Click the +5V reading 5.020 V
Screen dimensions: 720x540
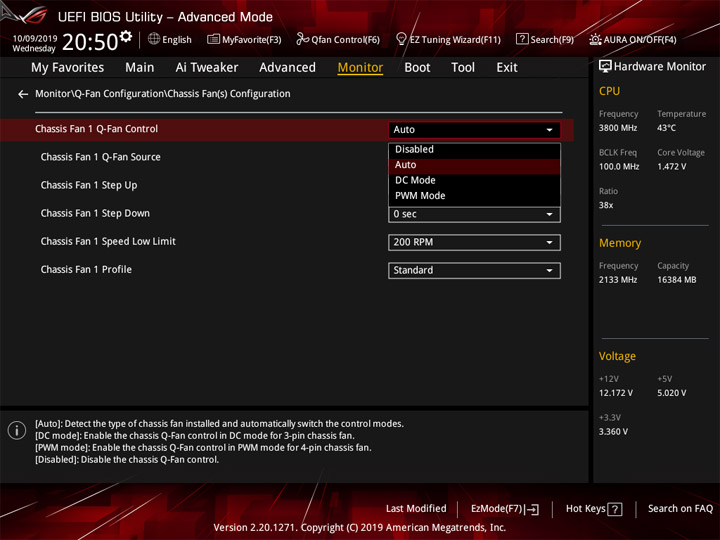671,393
